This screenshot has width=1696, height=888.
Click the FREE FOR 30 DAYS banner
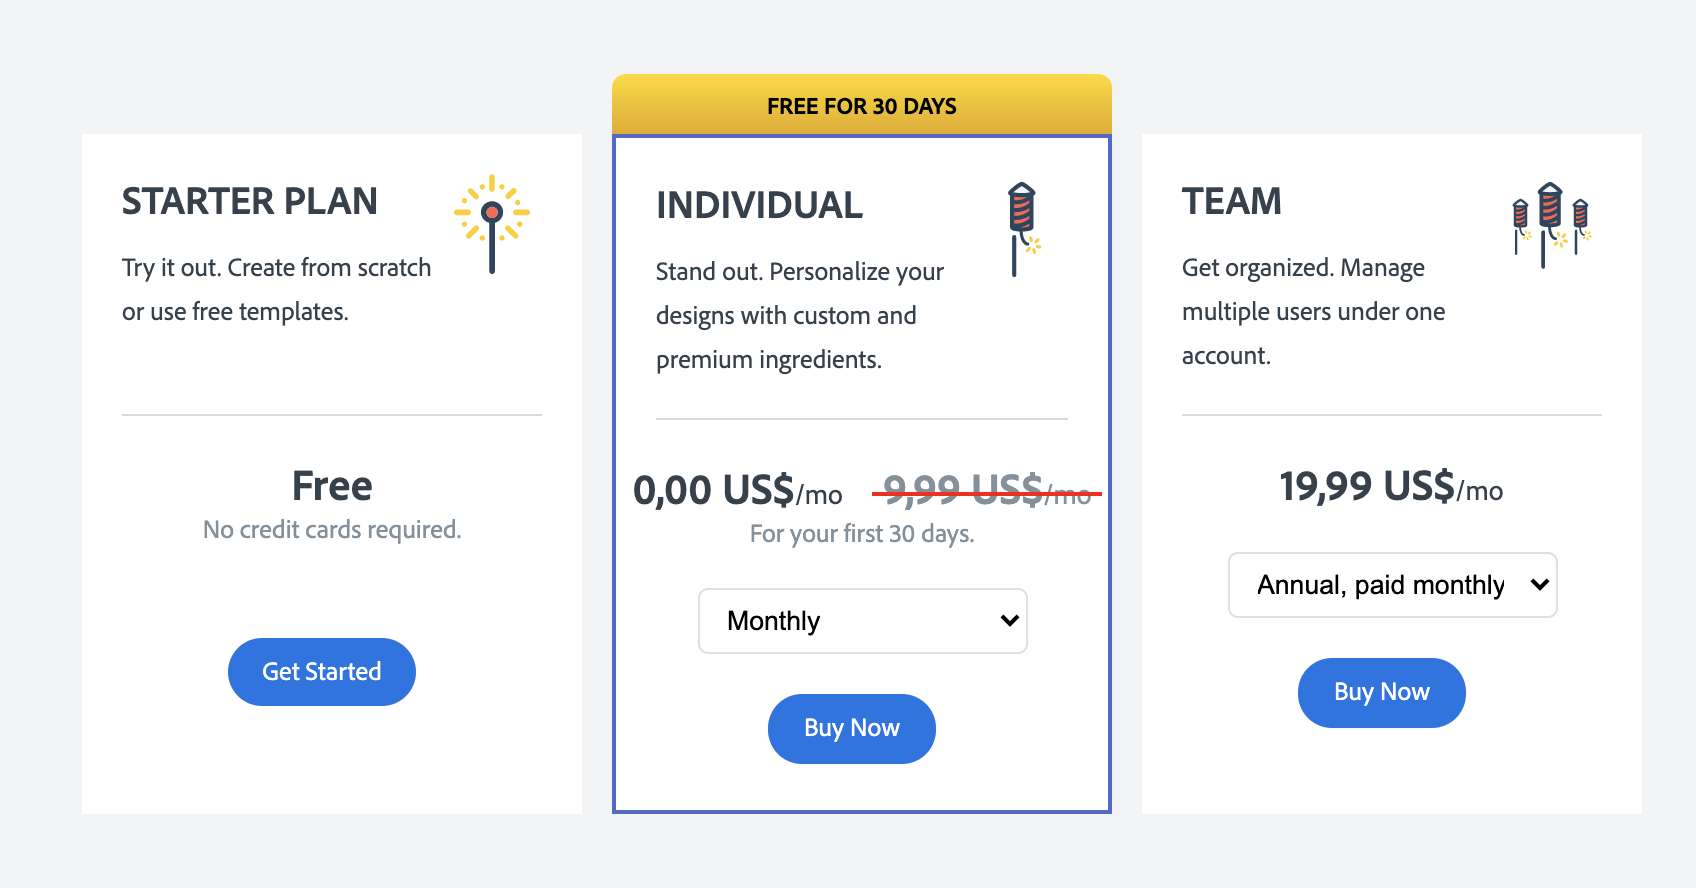[862, 105]
